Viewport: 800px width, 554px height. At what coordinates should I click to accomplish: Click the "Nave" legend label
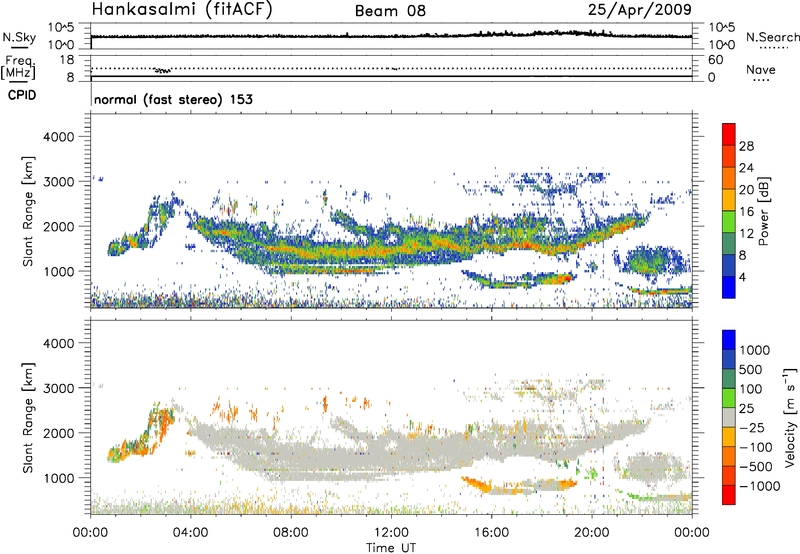click(x=760, y=69)
